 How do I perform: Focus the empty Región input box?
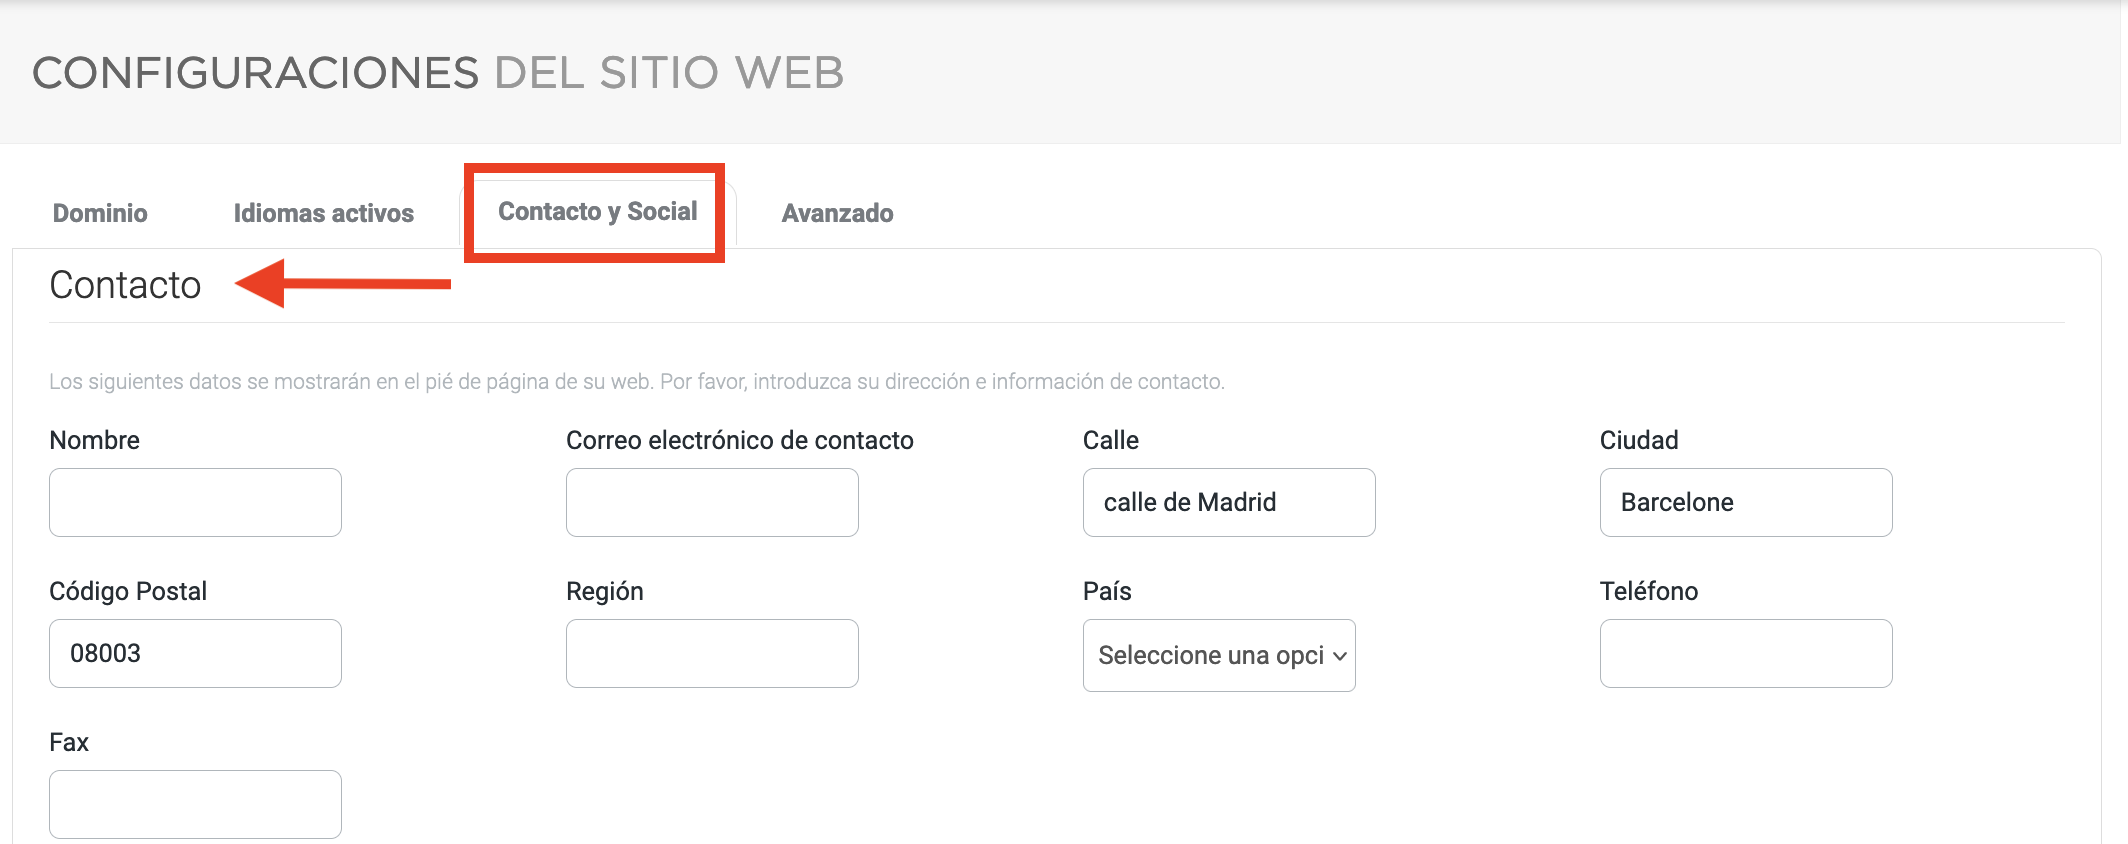(x=712, y=653)
